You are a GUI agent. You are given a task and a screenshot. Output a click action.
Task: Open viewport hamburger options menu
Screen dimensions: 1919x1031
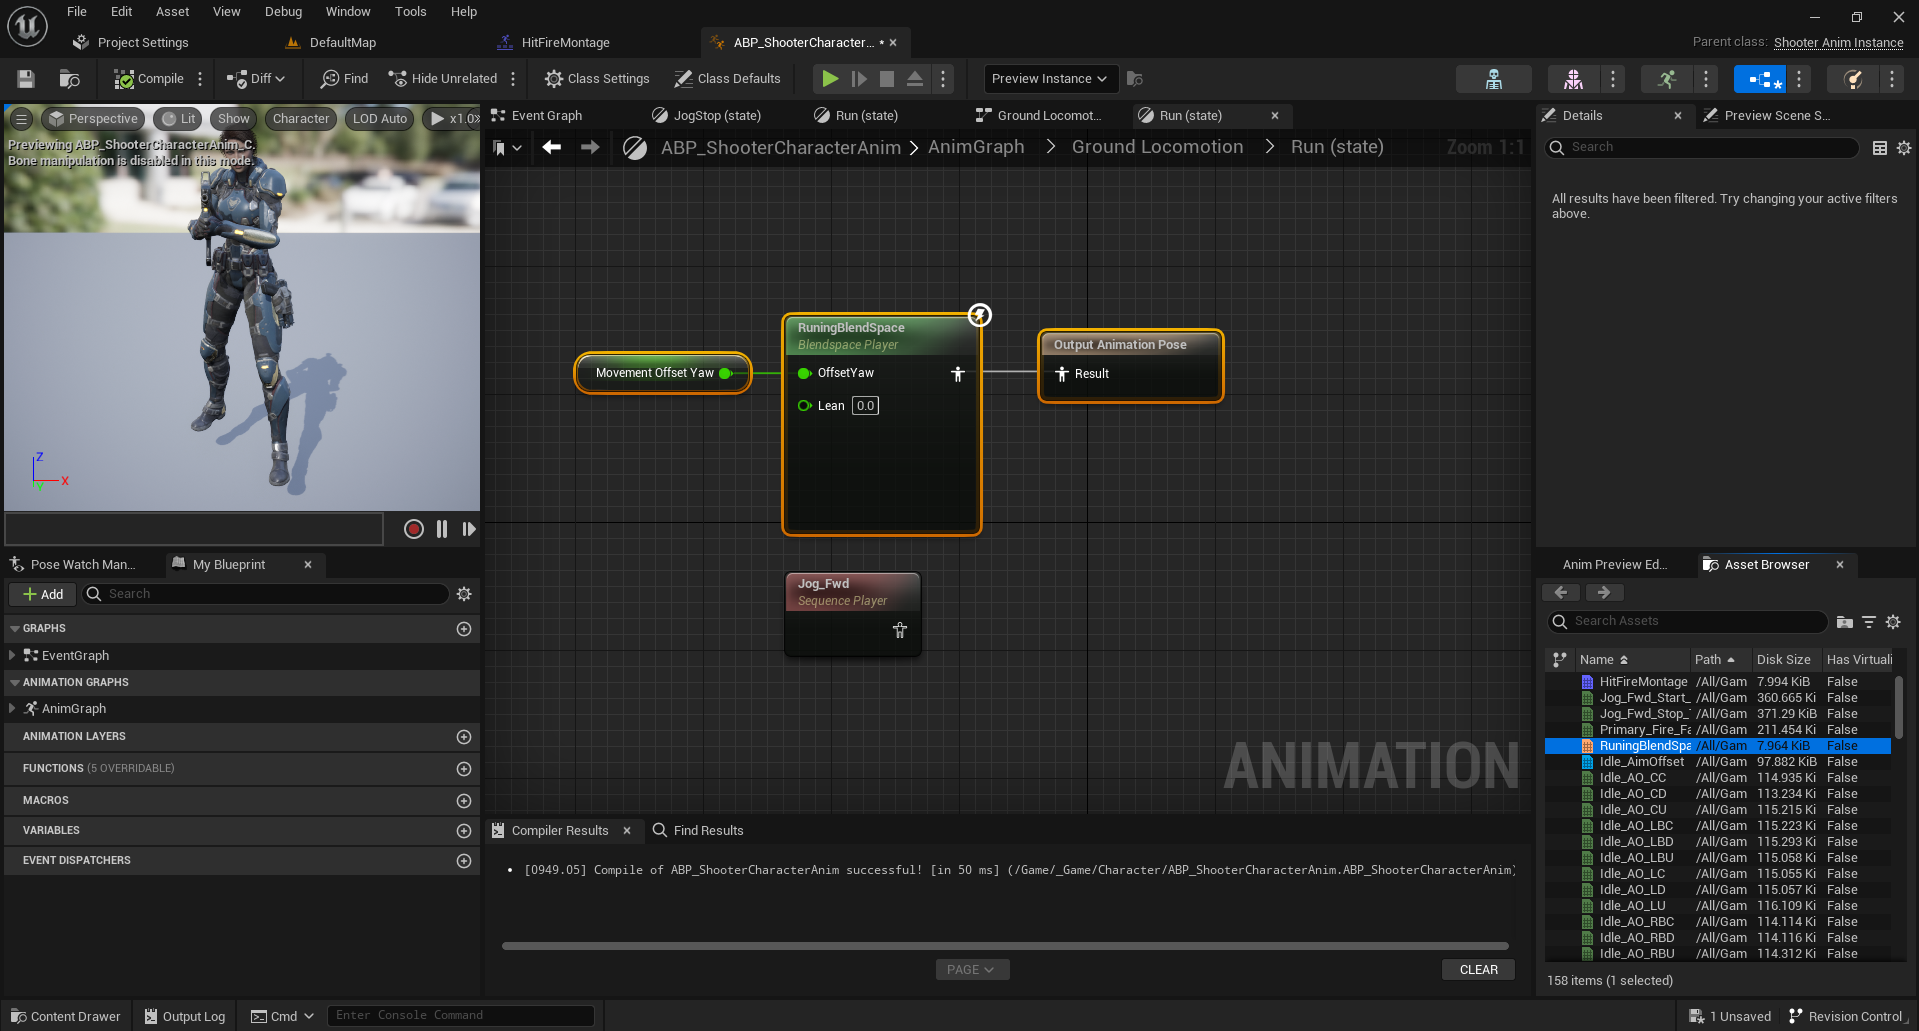(x=21, y=119)
